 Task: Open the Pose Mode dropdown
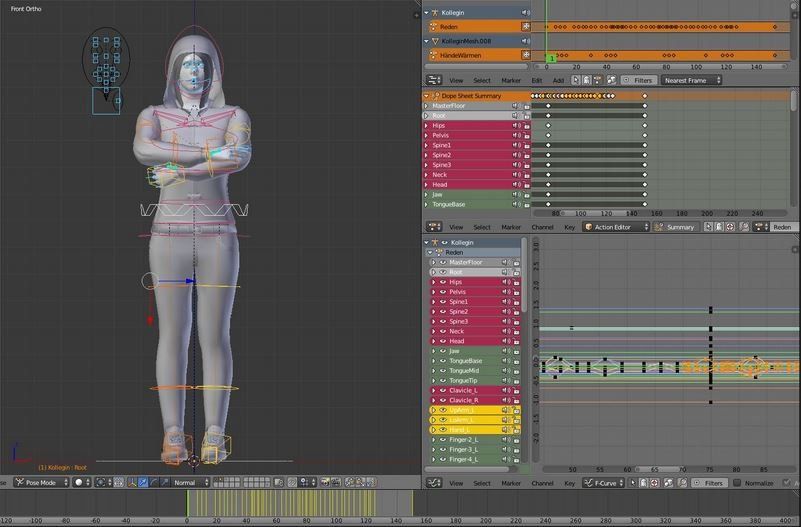40,482
